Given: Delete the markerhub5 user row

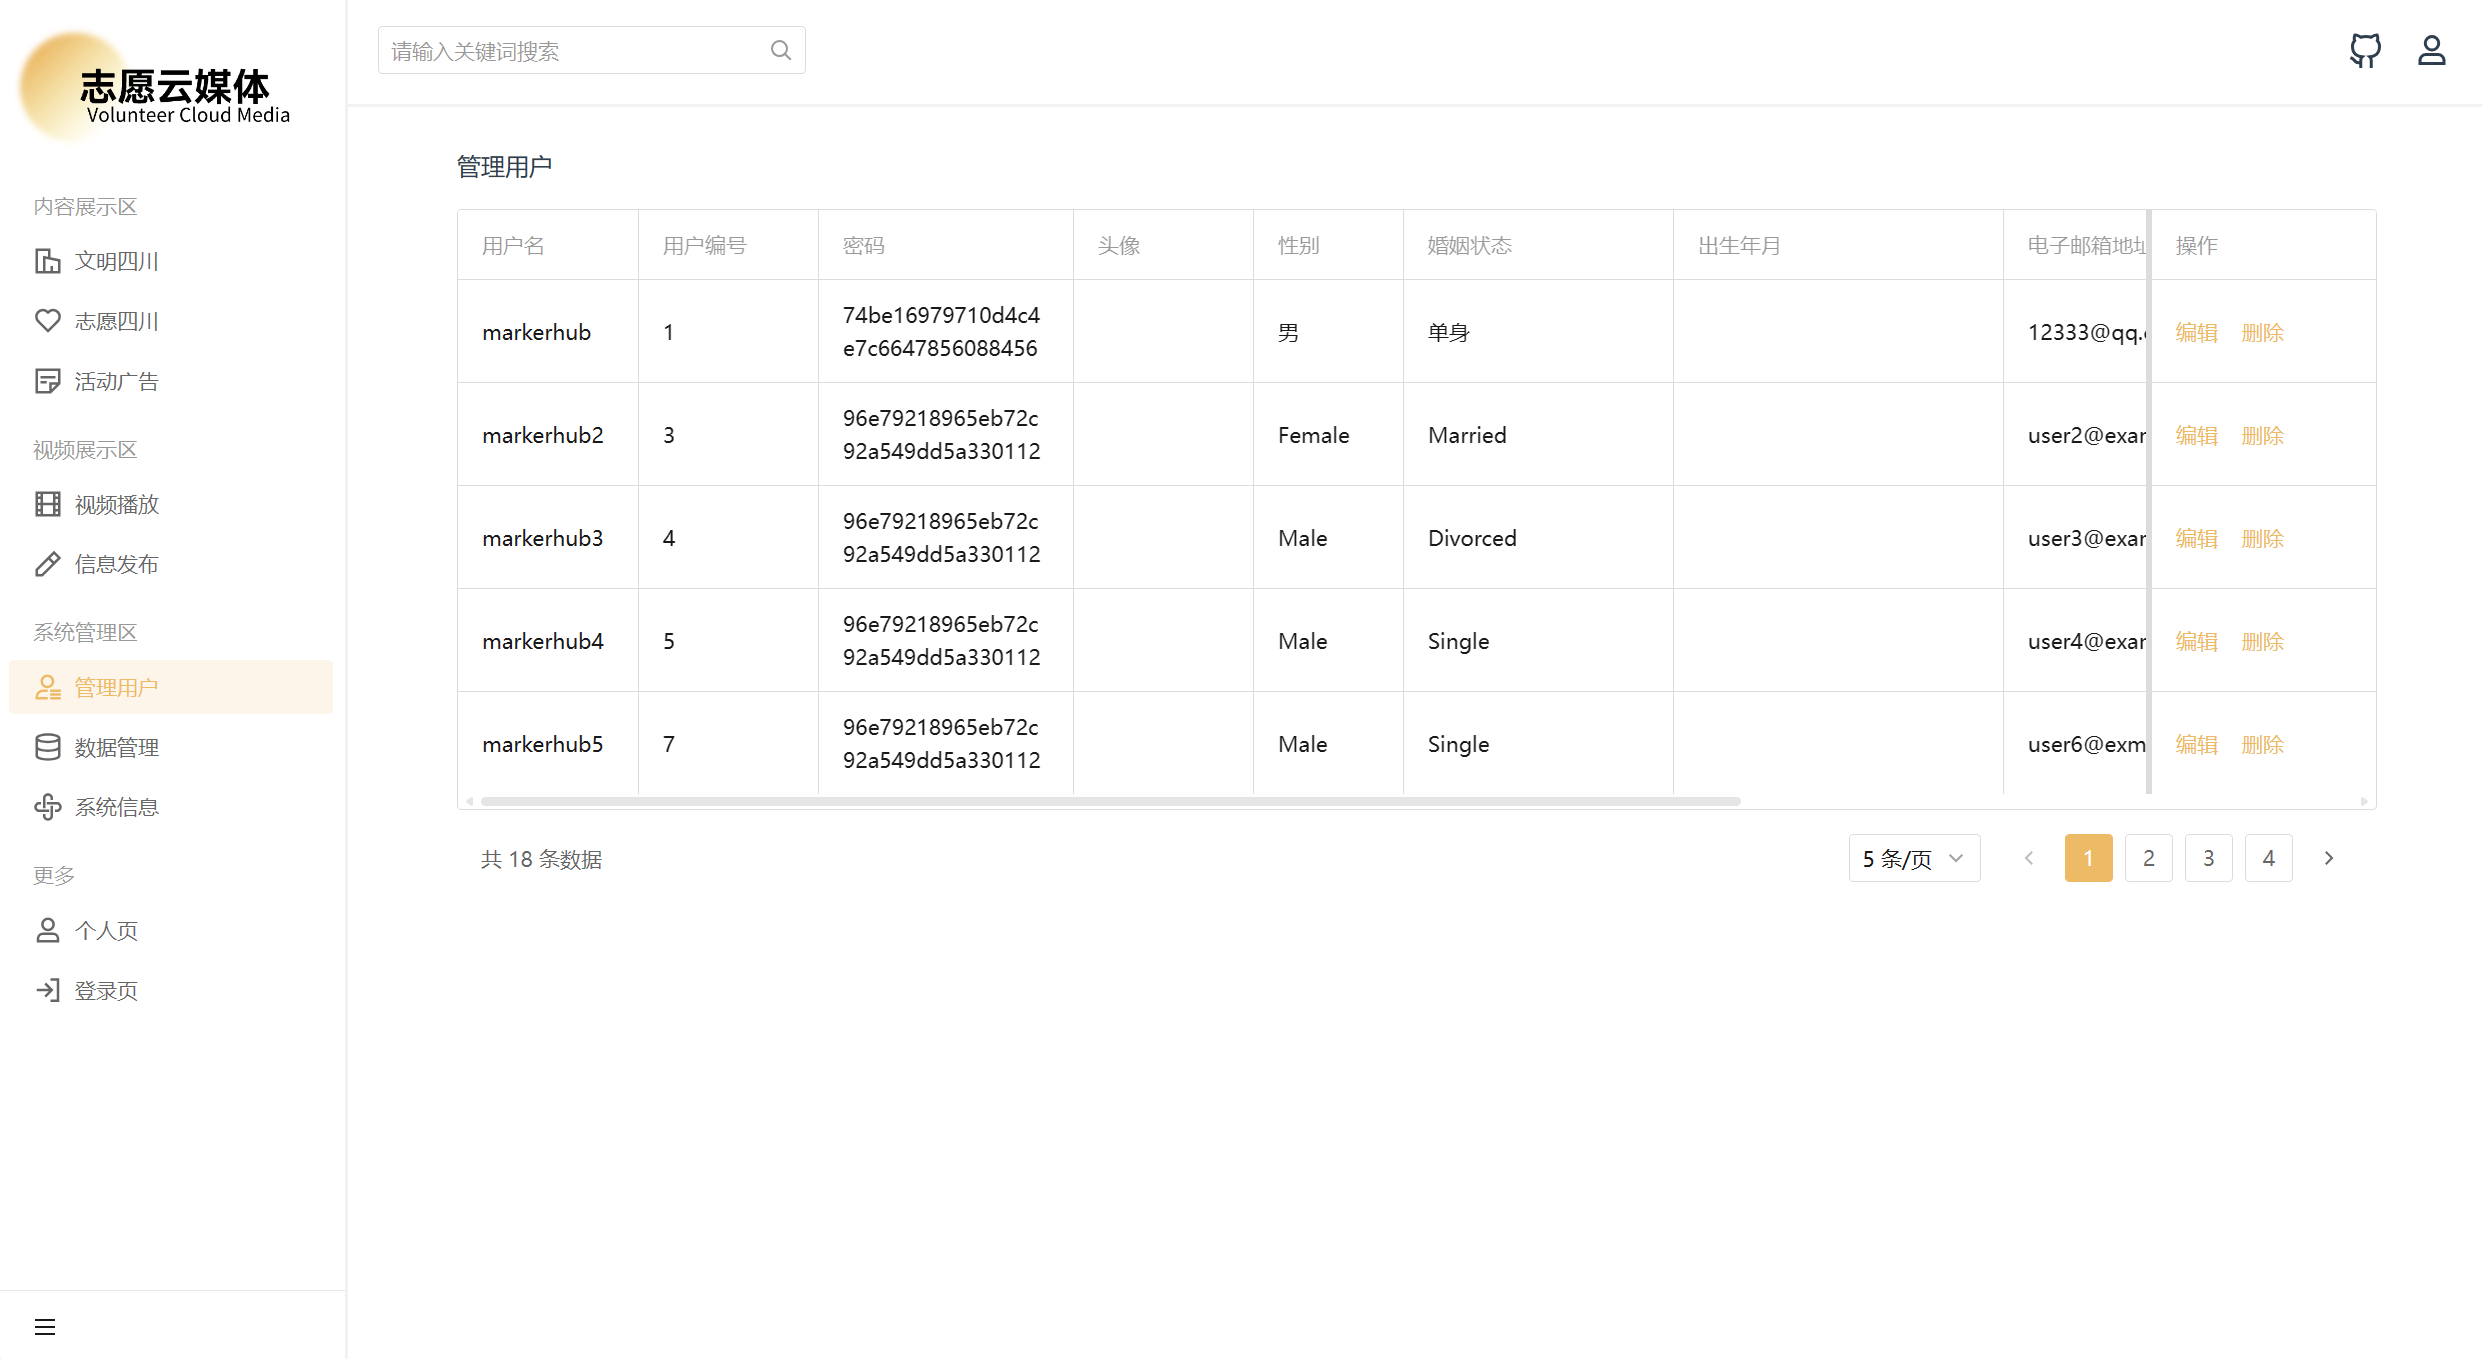Looking at the screenshot, I should (2262, 744).
